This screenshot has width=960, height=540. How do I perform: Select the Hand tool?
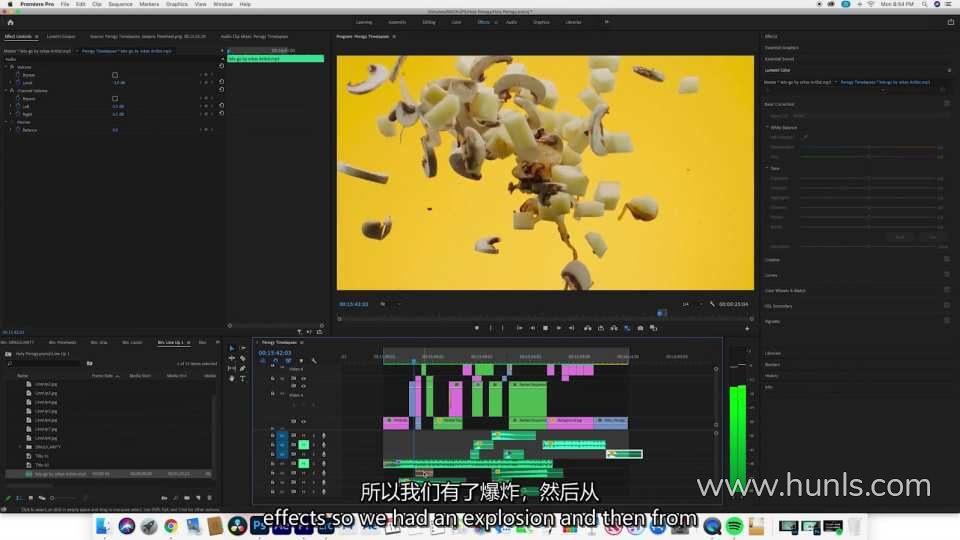coord(232,378)
